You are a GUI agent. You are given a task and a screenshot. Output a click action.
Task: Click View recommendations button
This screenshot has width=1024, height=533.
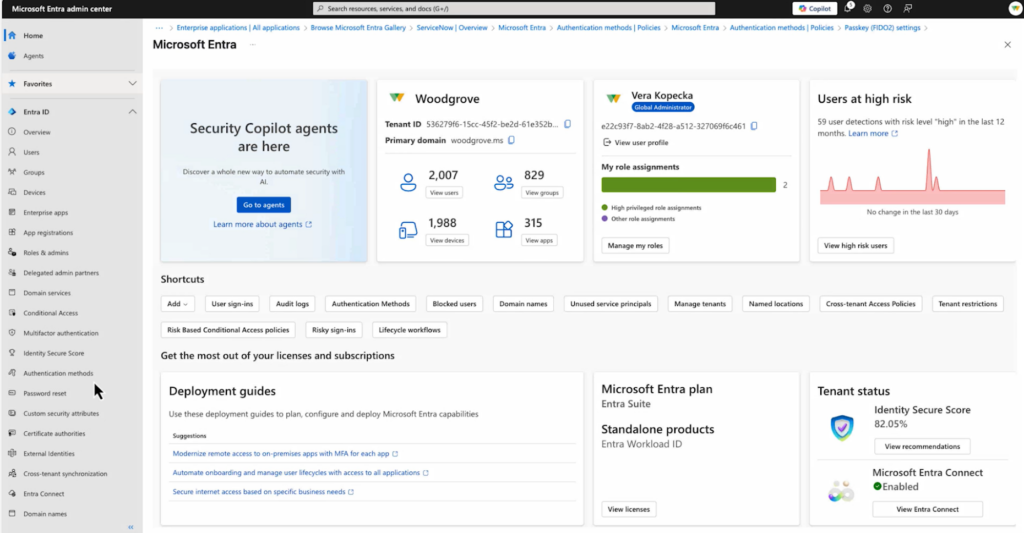(922, 446)
